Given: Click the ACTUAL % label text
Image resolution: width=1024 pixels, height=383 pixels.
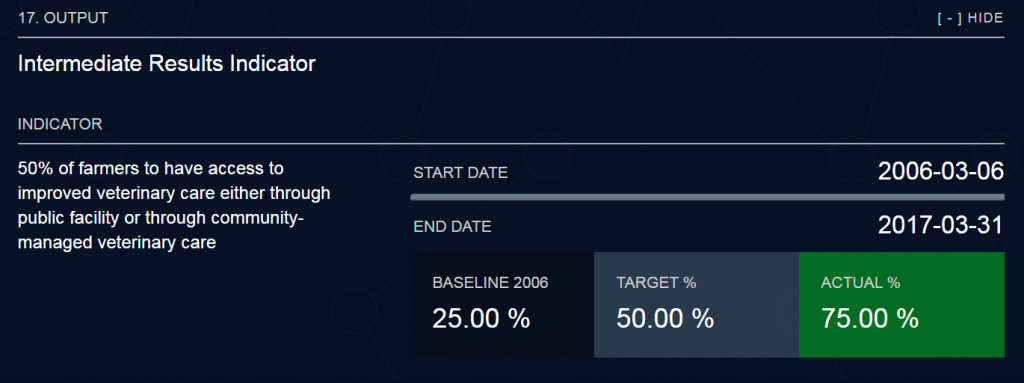Looking at the screenshot, I should pyautogui.click(x=861, y=283).
